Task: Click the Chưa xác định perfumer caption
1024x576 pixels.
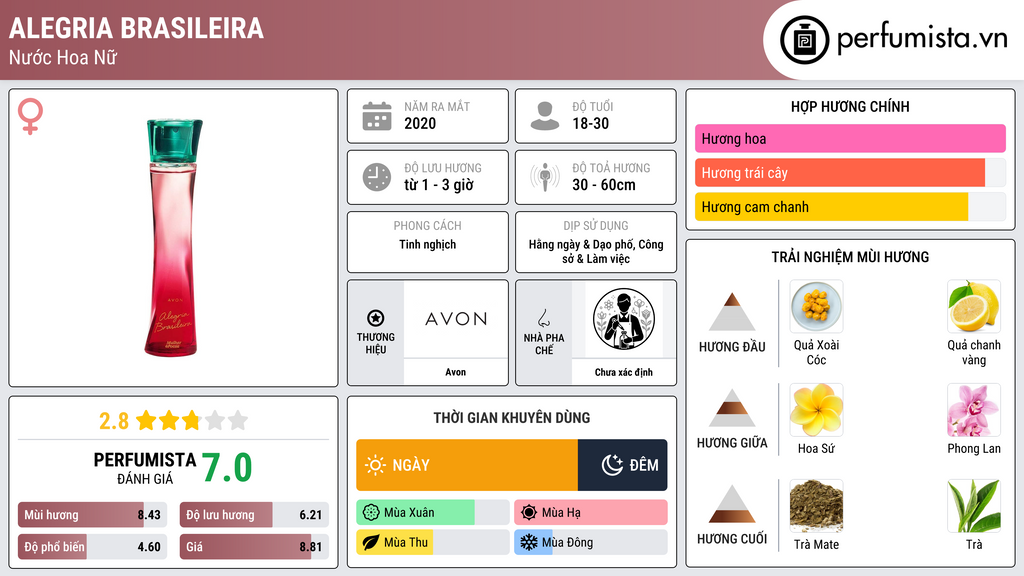Action: 624,372
